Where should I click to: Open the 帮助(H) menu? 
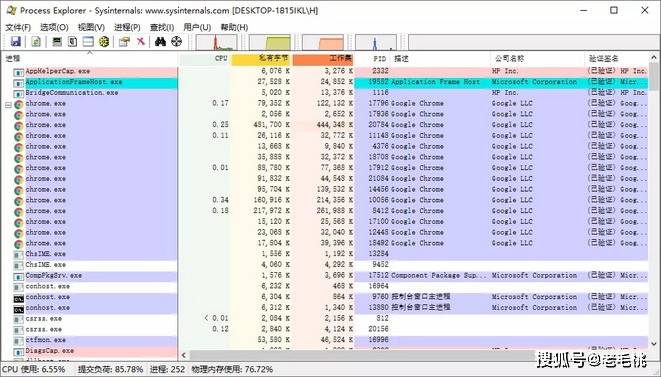[x=234, y=27]
